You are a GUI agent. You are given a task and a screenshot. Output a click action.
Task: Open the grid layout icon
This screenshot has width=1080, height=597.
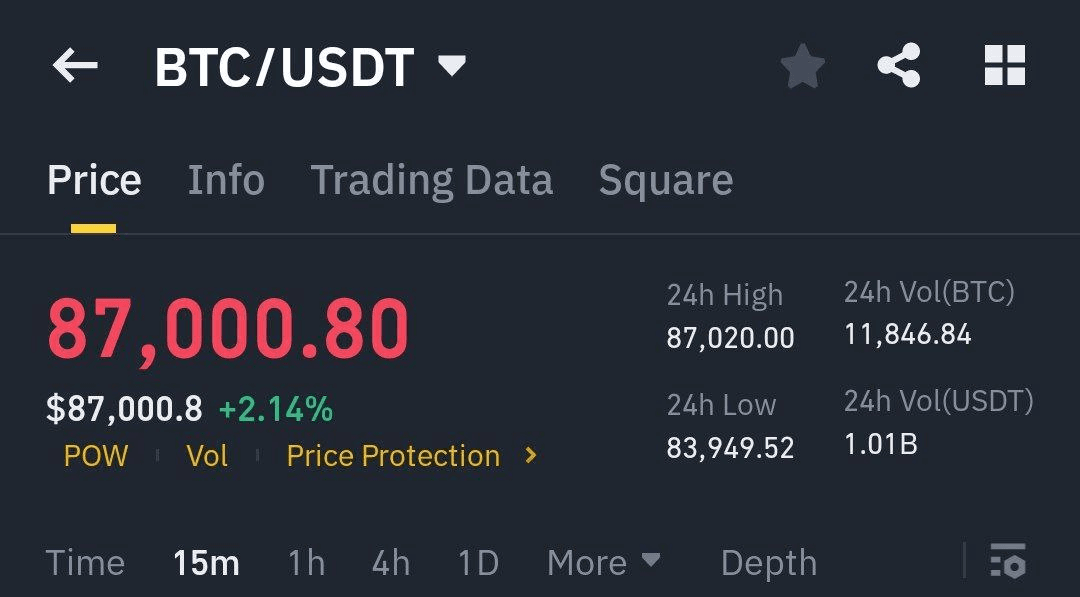point(1004,67)
